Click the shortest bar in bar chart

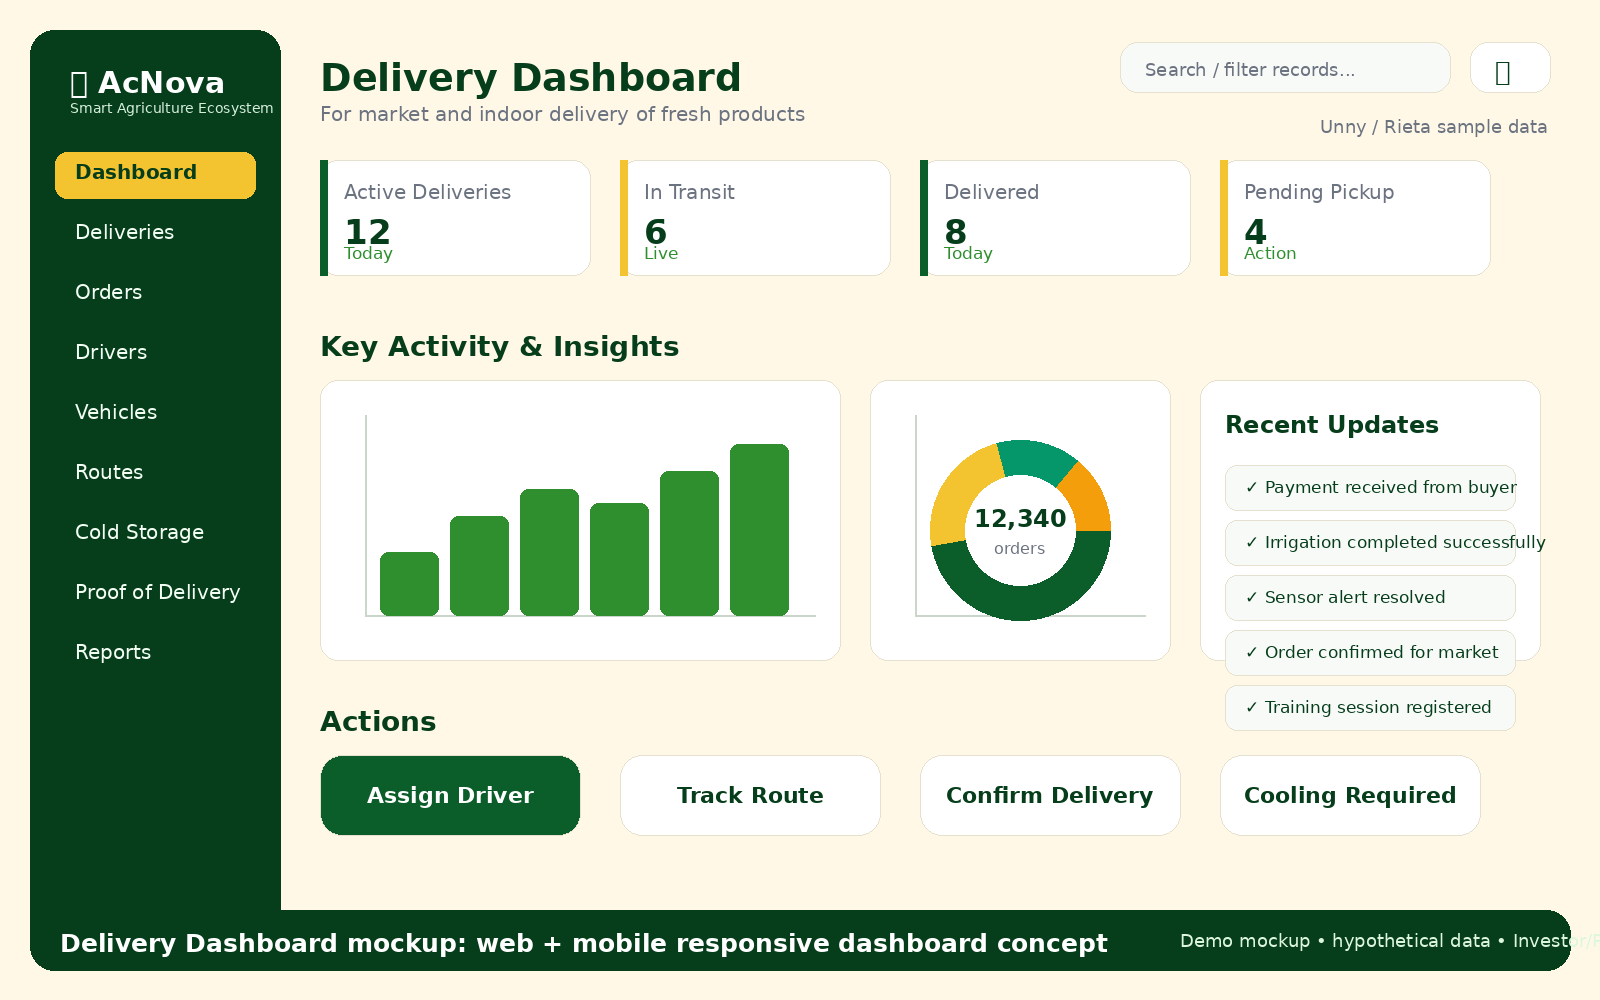click(409, 584)
